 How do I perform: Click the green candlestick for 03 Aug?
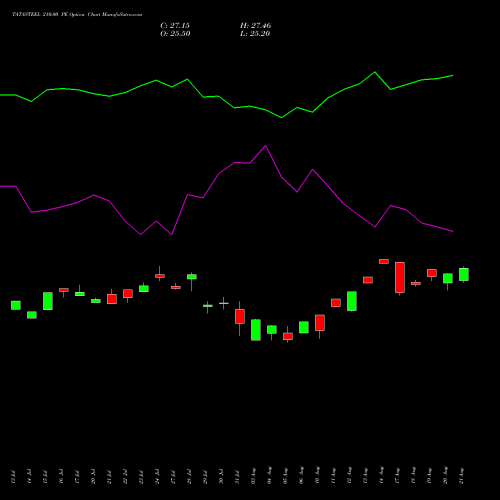(256, 330)
